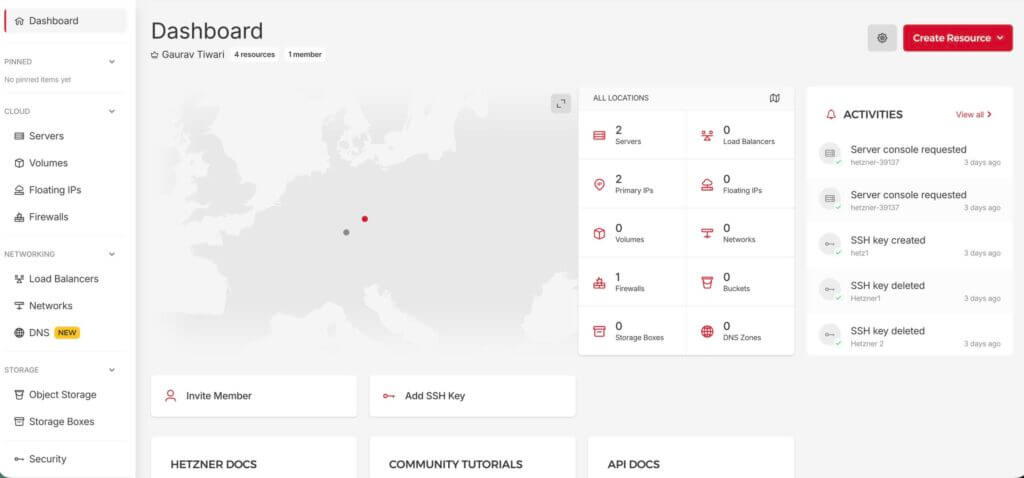Image resolution: width=1024 pixels, height=478 pixels.
Task: Open the Create Resource dropdown
Action: point(957,38)
